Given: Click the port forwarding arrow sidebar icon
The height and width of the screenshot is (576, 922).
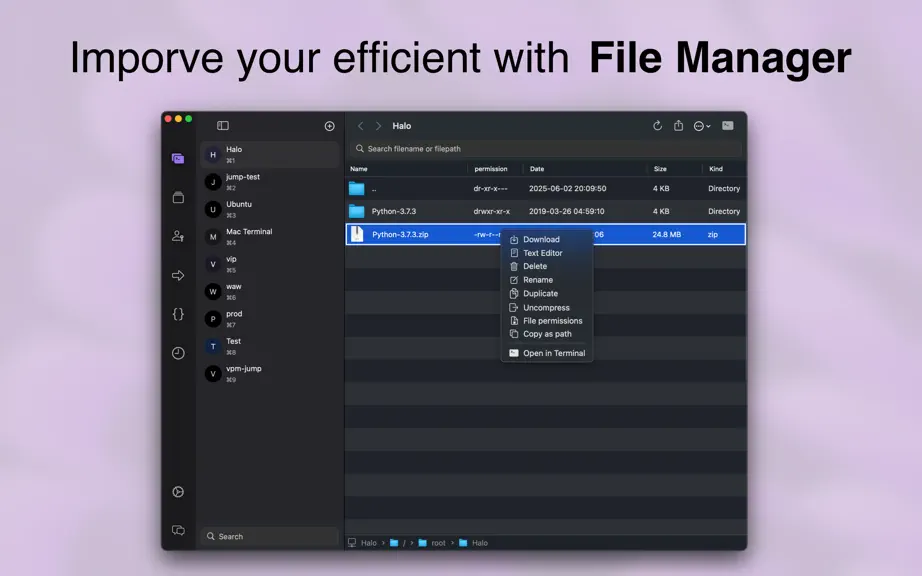Looking at the screenshot, I should click(178, 276).
